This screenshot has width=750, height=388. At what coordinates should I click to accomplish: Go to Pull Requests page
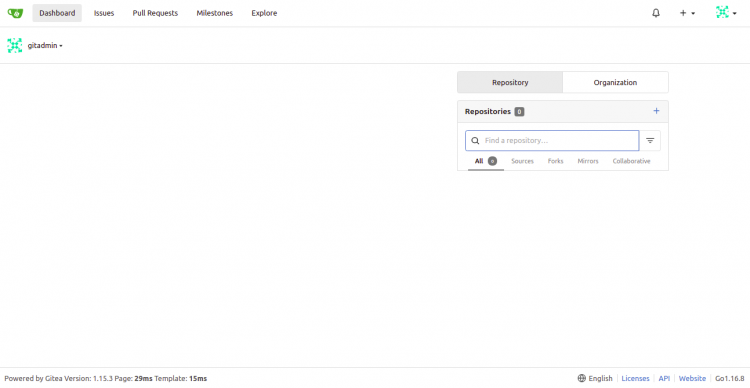155,13
